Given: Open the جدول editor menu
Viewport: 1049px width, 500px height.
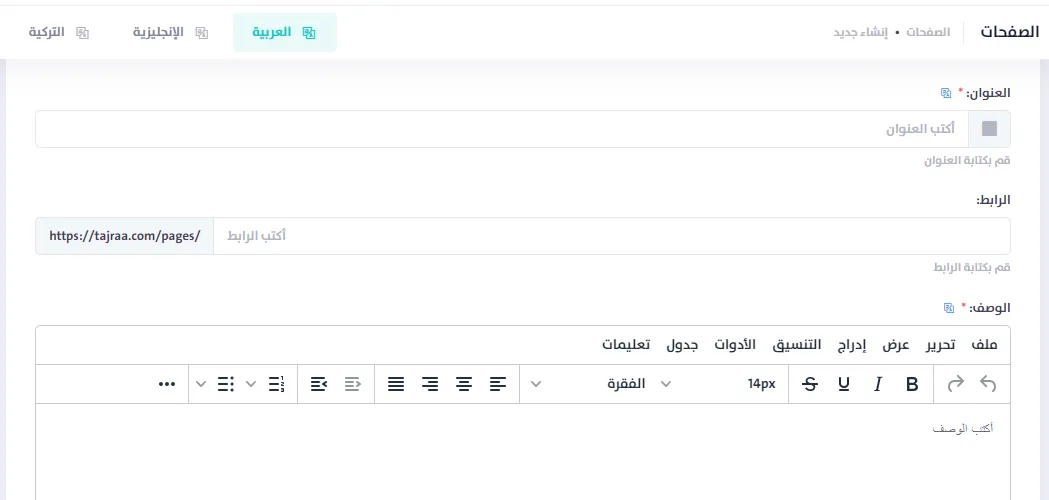Looking at the screenshot, I should click(682, 345).
